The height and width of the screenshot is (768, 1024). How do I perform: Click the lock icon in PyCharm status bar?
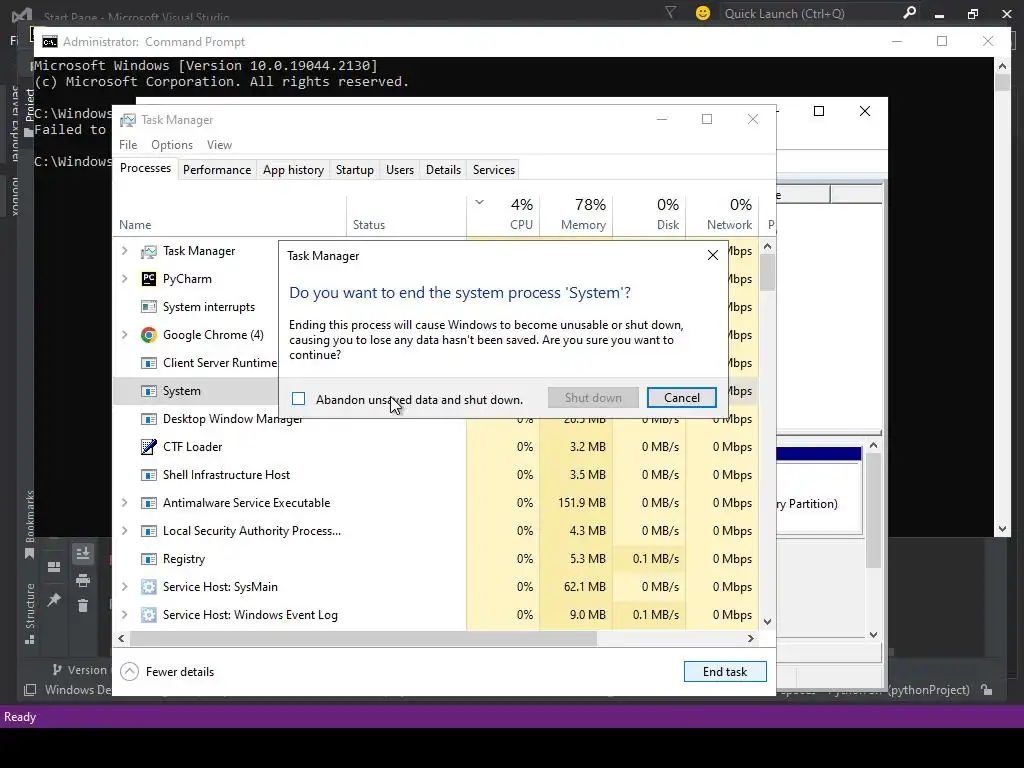pos(987,690)
